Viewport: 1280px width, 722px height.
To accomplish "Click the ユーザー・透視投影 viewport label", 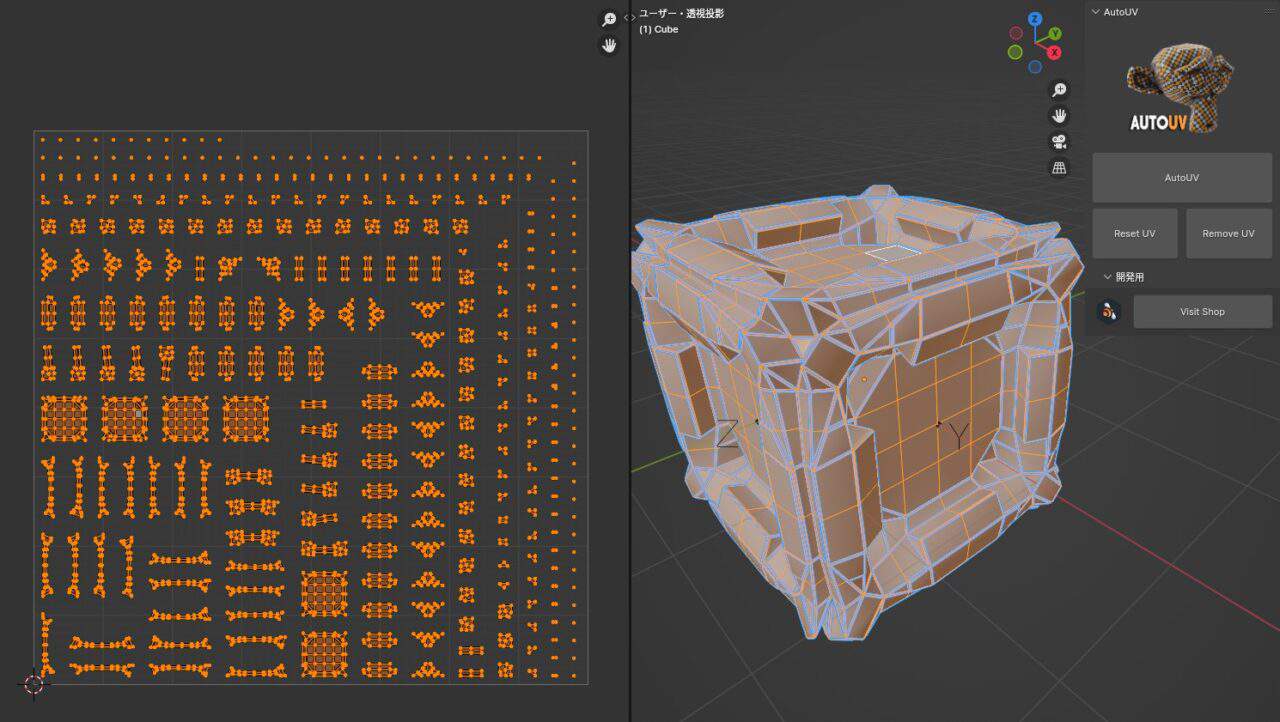I will tap(681, 14).
